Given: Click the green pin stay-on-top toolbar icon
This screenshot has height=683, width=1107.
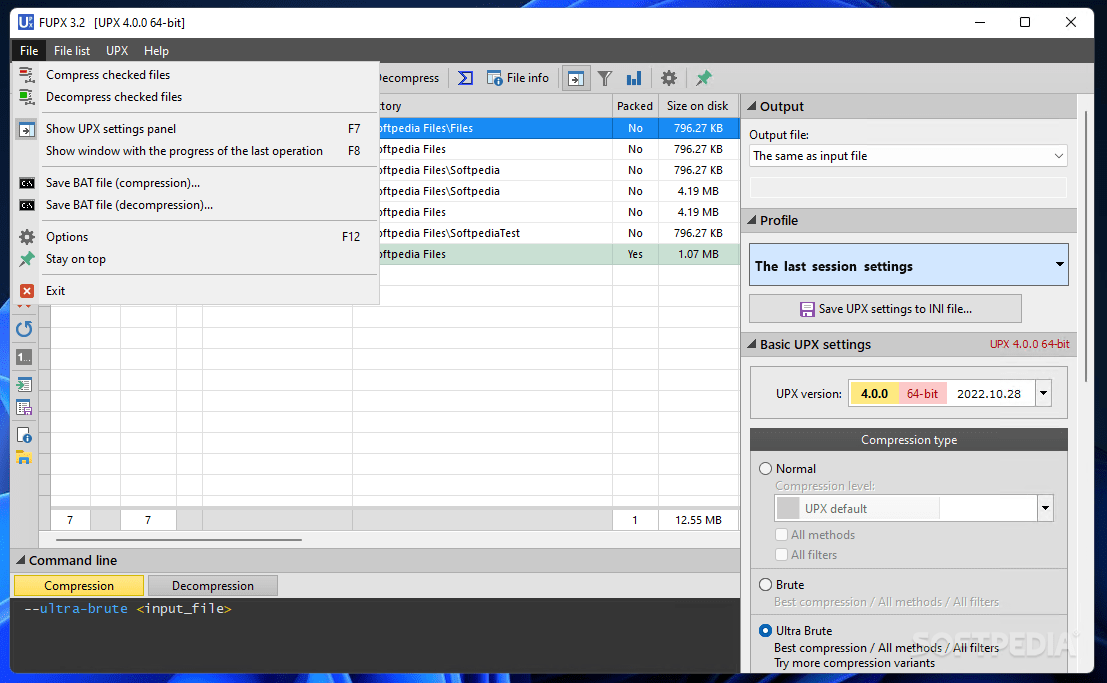Looking at the screenshot, I should 703,78.
